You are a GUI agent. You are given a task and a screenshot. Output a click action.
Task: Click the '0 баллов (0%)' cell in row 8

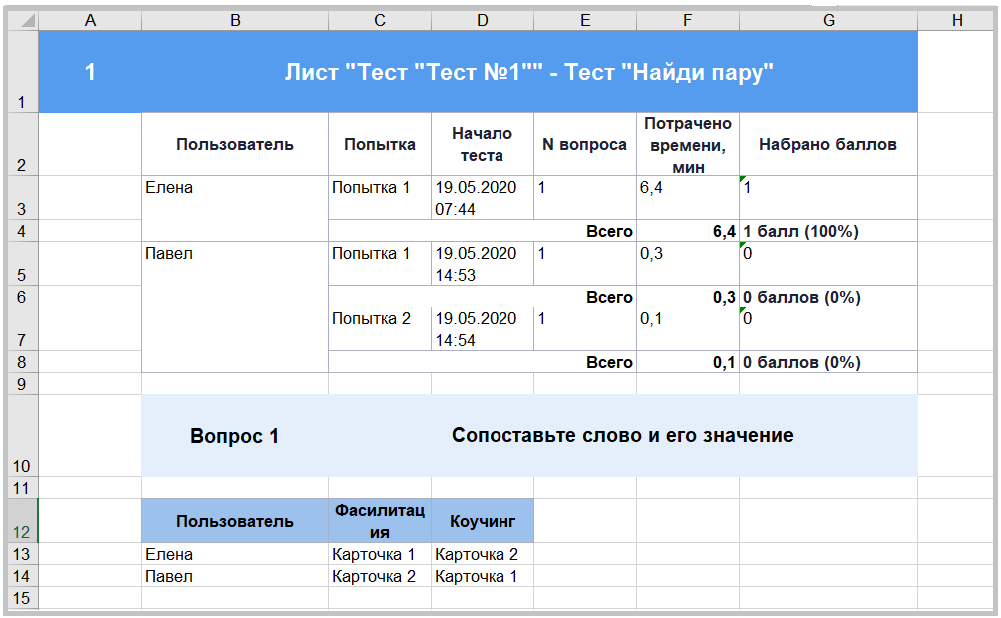pyautogui.click(x=829, y=361)
